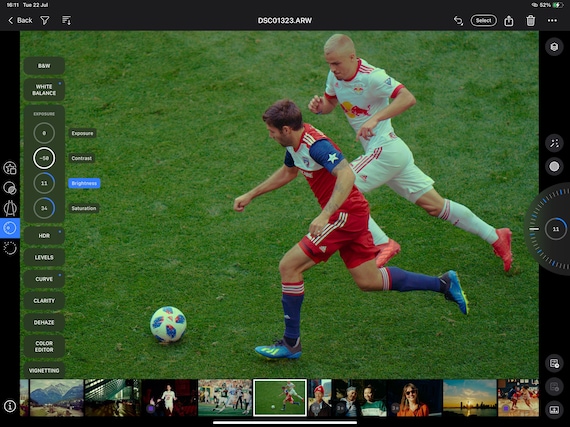Click the brightness dial showing 11
The image size is (570, 427).
coord(44,183)
